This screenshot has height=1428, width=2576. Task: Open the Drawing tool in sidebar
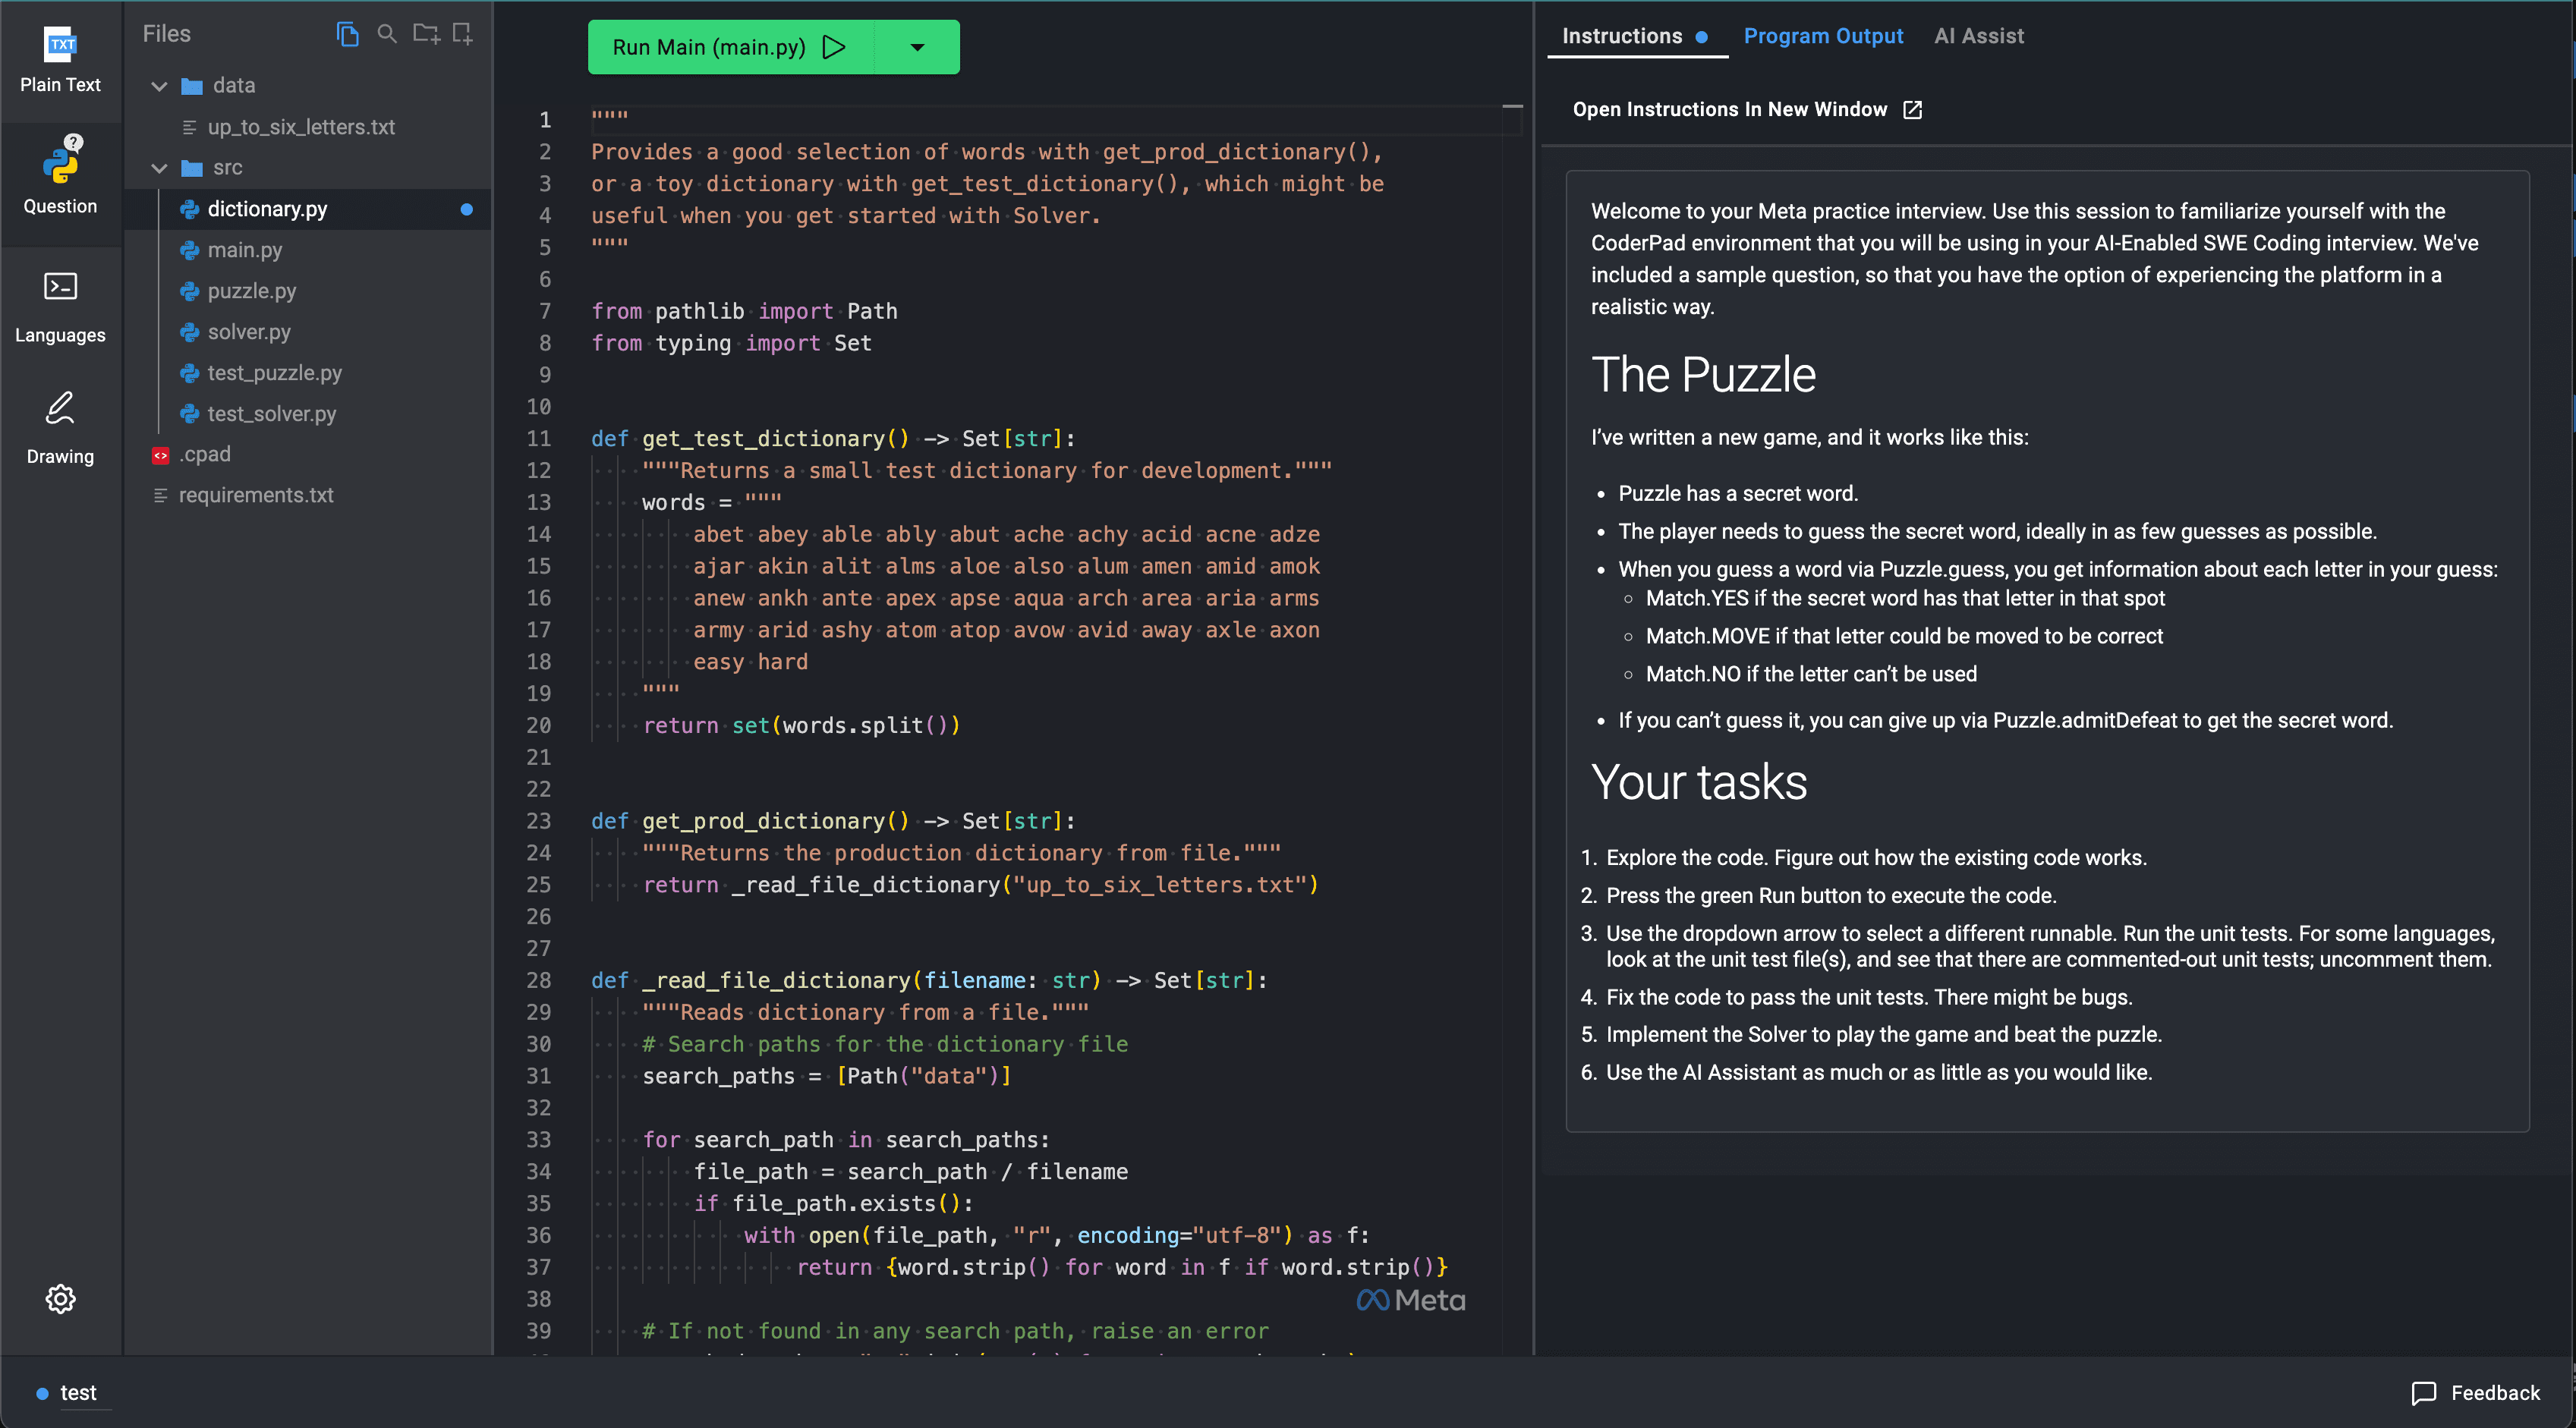(x=60, y=428)
